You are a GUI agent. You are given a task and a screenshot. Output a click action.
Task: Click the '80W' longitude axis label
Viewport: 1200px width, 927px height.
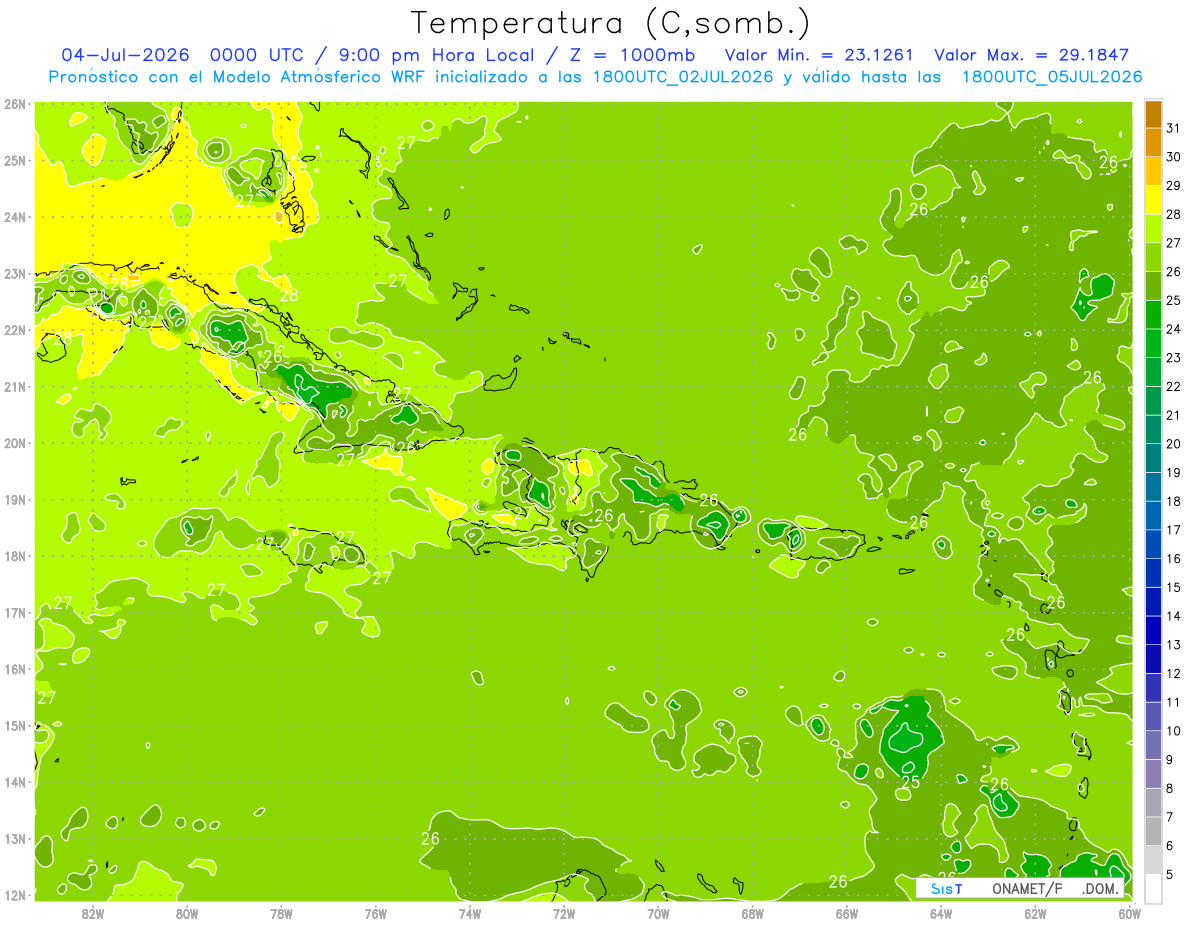(x=186, y=913)
